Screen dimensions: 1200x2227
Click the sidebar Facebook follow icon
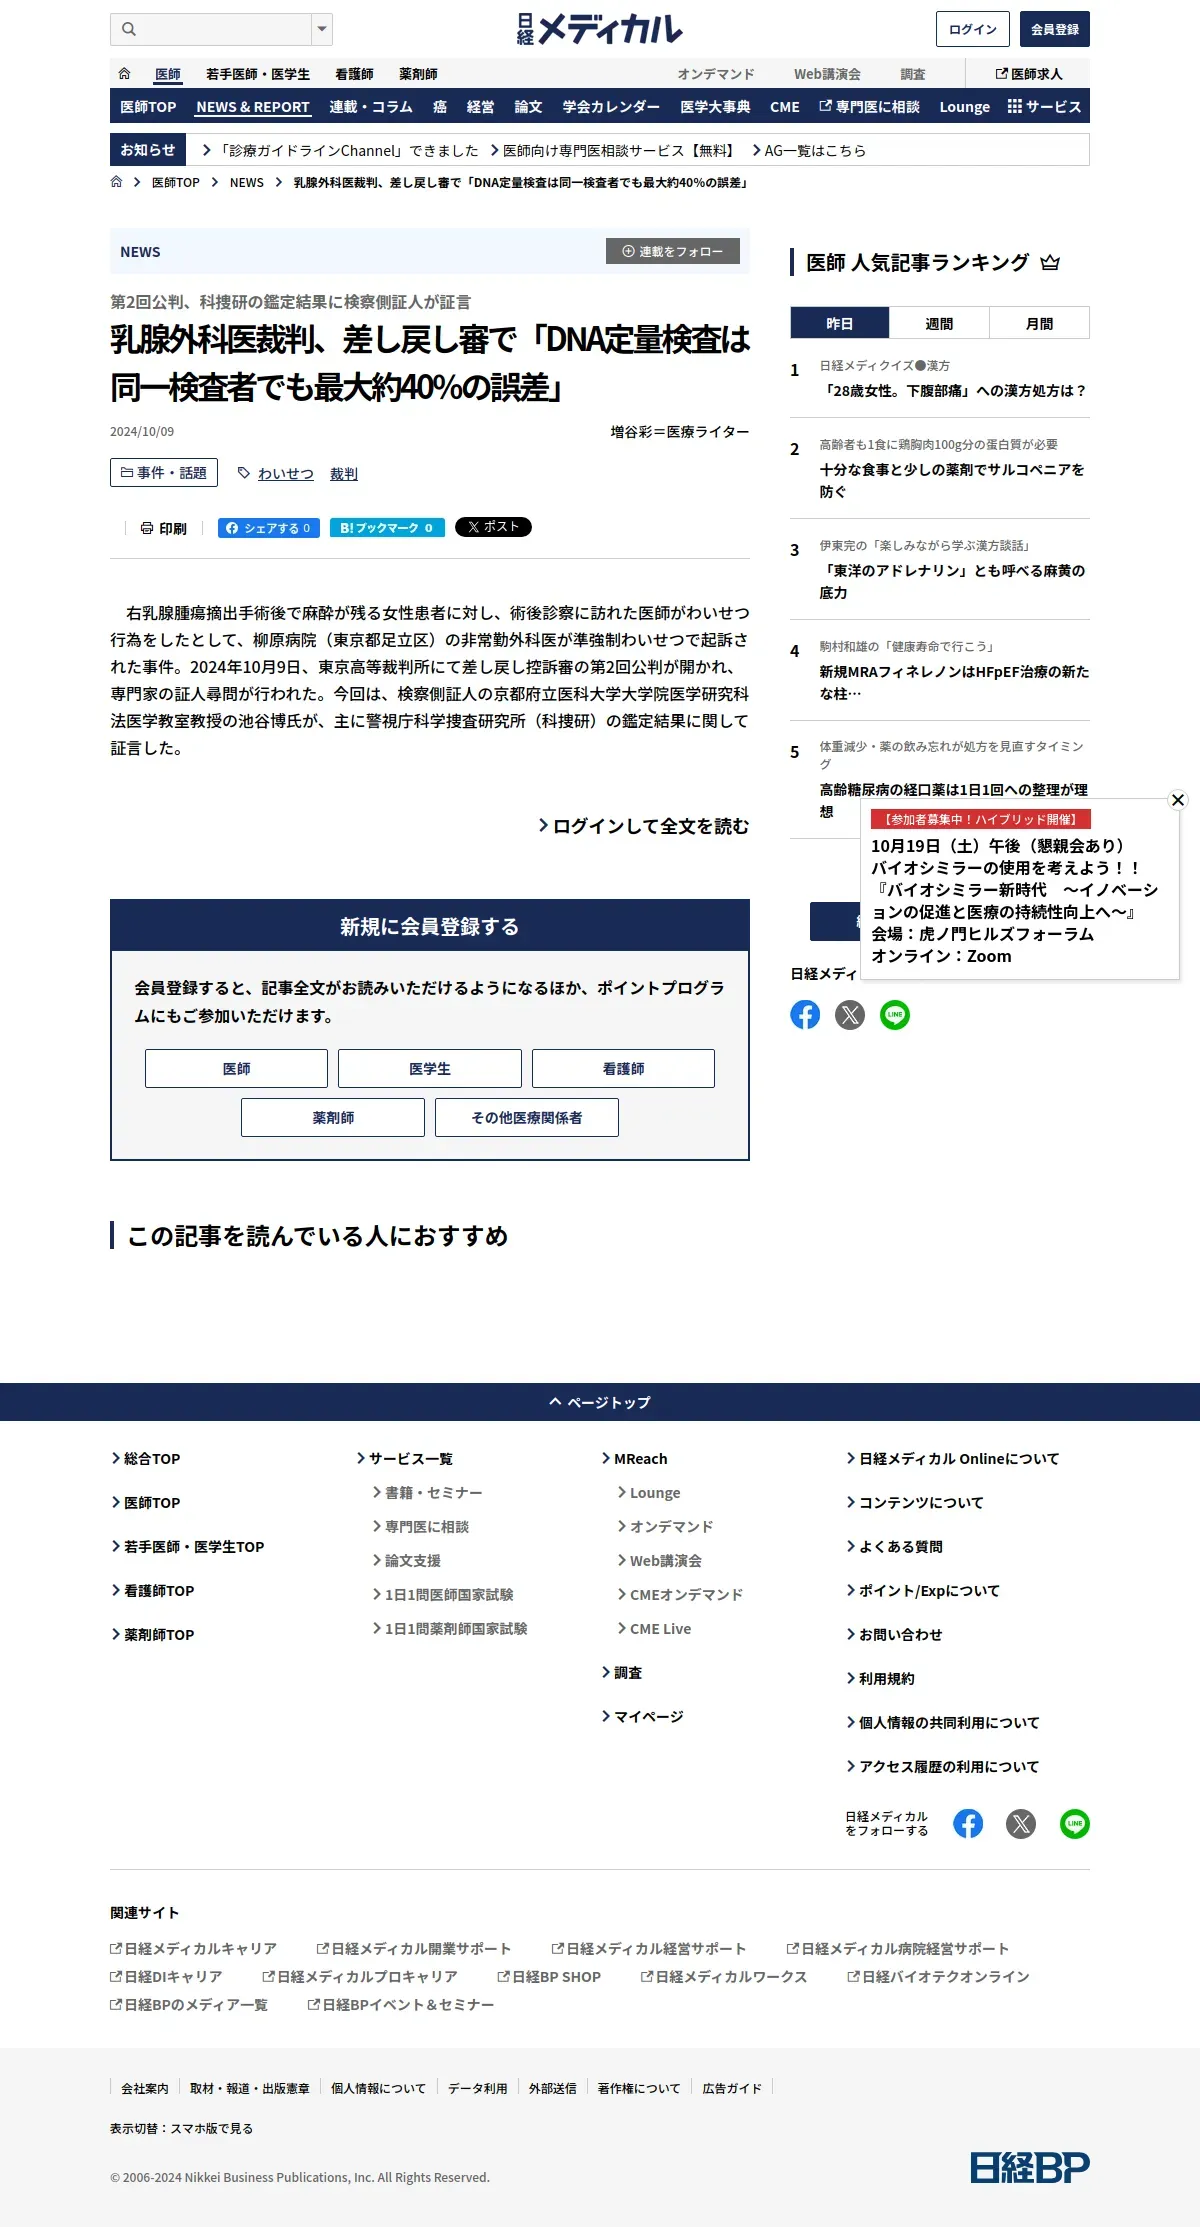(805, 1015)
